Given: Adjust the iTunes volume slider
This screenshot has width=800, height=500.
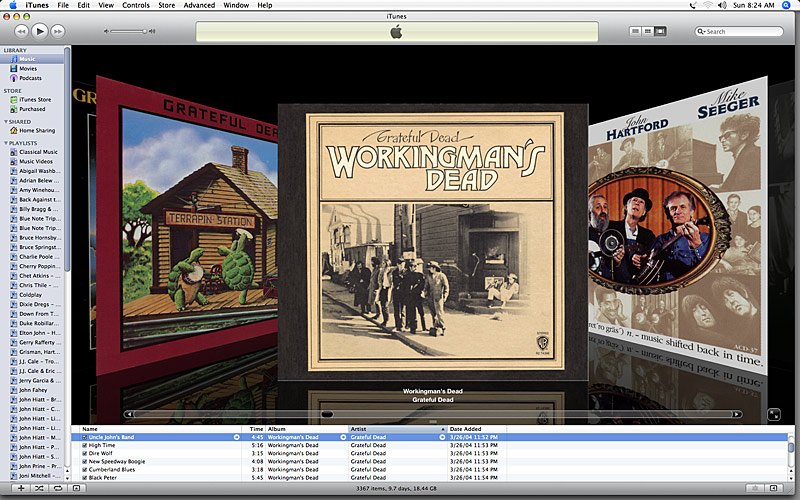Looking at the screenshot, I should [x=130, y=32].
